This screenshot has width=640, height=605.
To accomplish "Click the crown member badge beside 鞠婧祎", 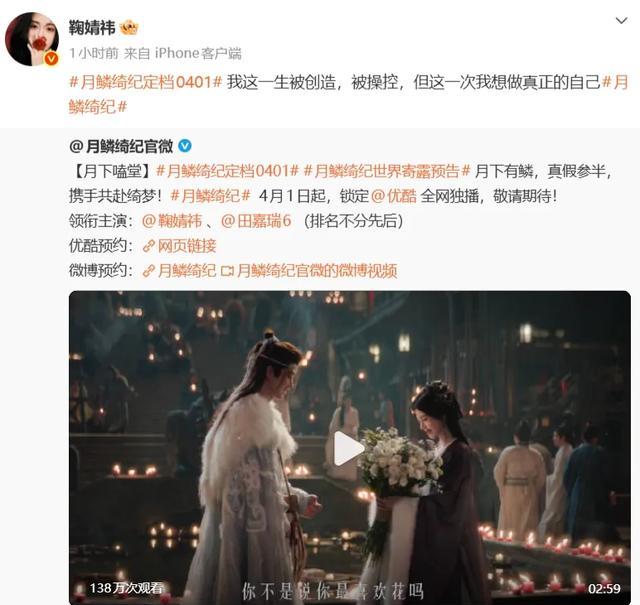I will (x=129, y=28).
